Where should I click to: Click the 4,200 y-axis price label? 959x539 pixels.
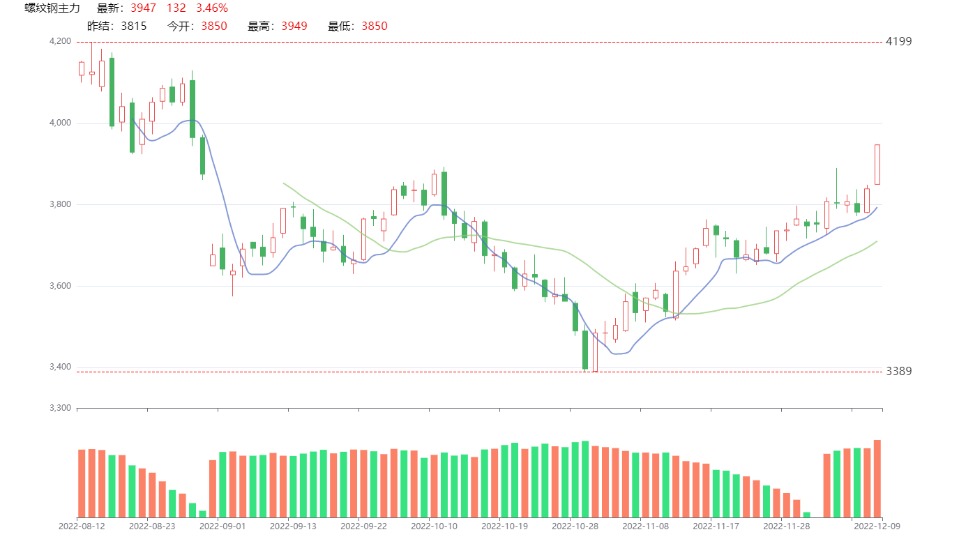[59, 42]
